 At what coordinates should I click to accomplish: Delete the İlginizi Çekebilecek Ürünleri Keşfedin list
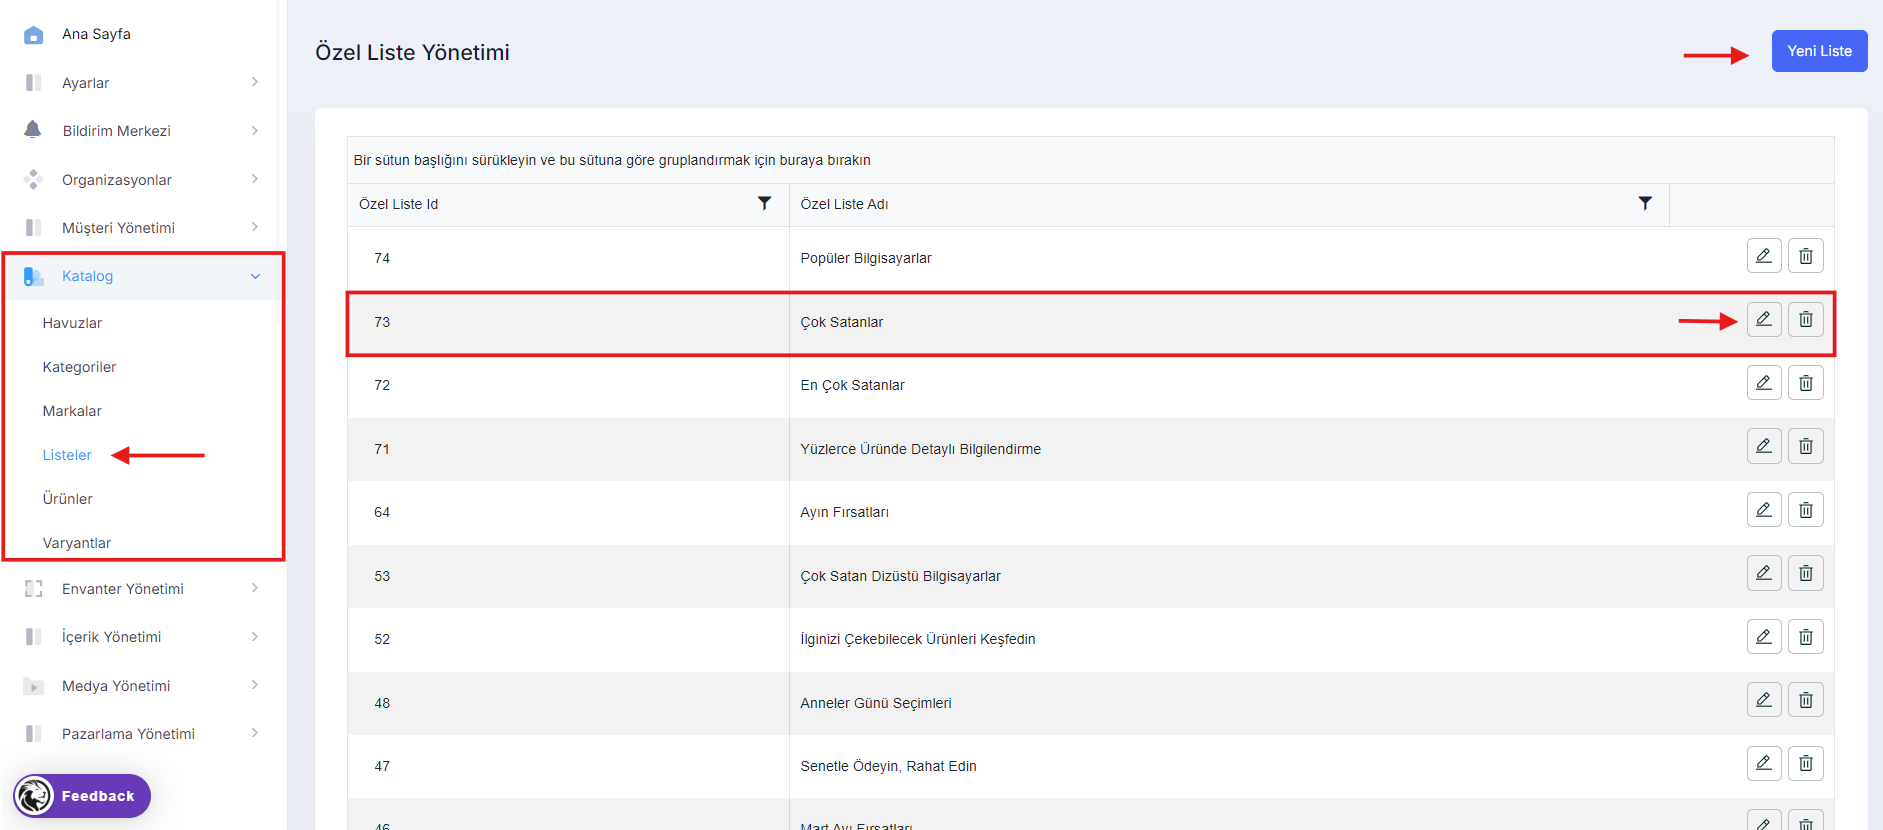(1806, 637)
